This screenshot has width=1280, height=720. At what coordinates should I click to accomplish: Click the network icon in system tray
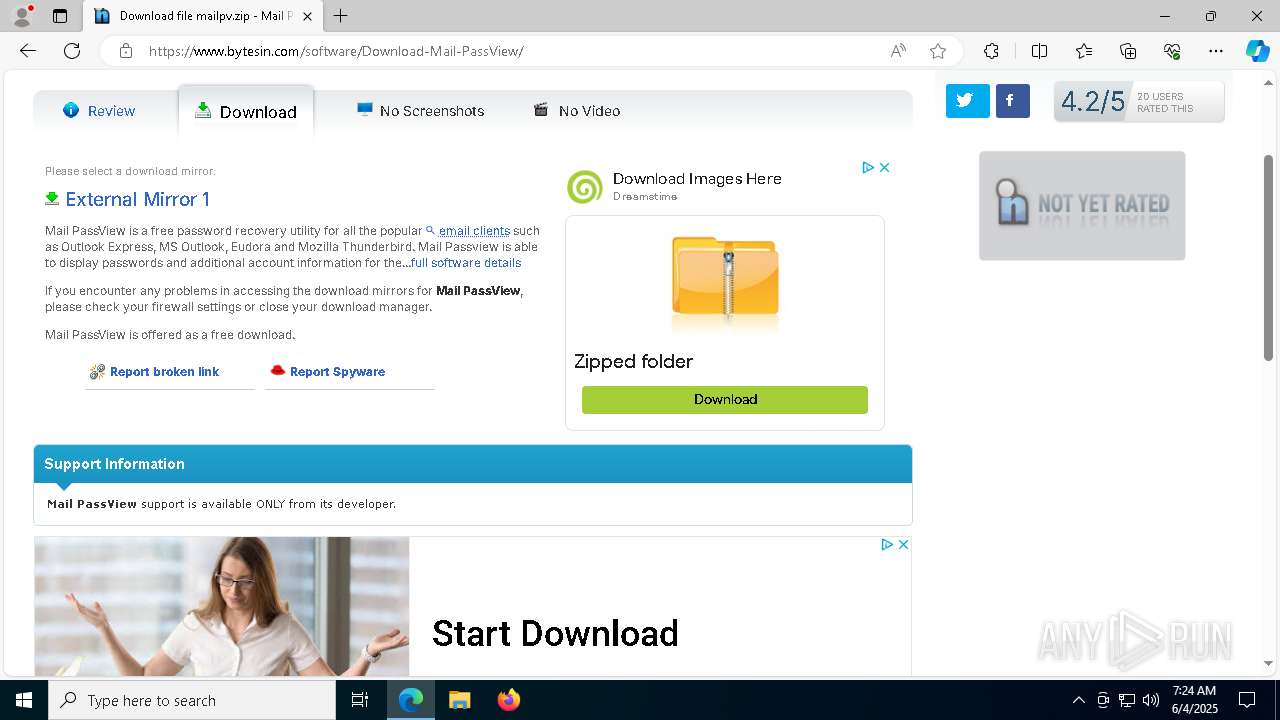[1127, 700]
